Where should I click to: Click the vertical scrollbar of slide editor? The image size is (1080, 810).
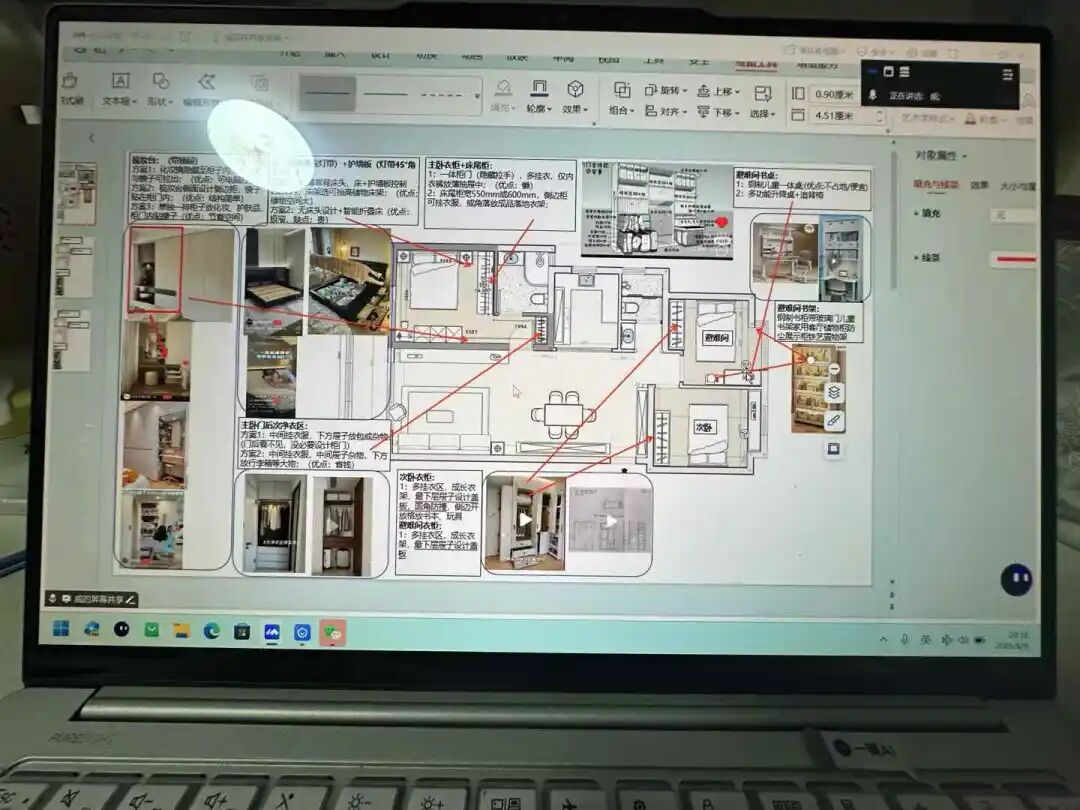point(893,220)
